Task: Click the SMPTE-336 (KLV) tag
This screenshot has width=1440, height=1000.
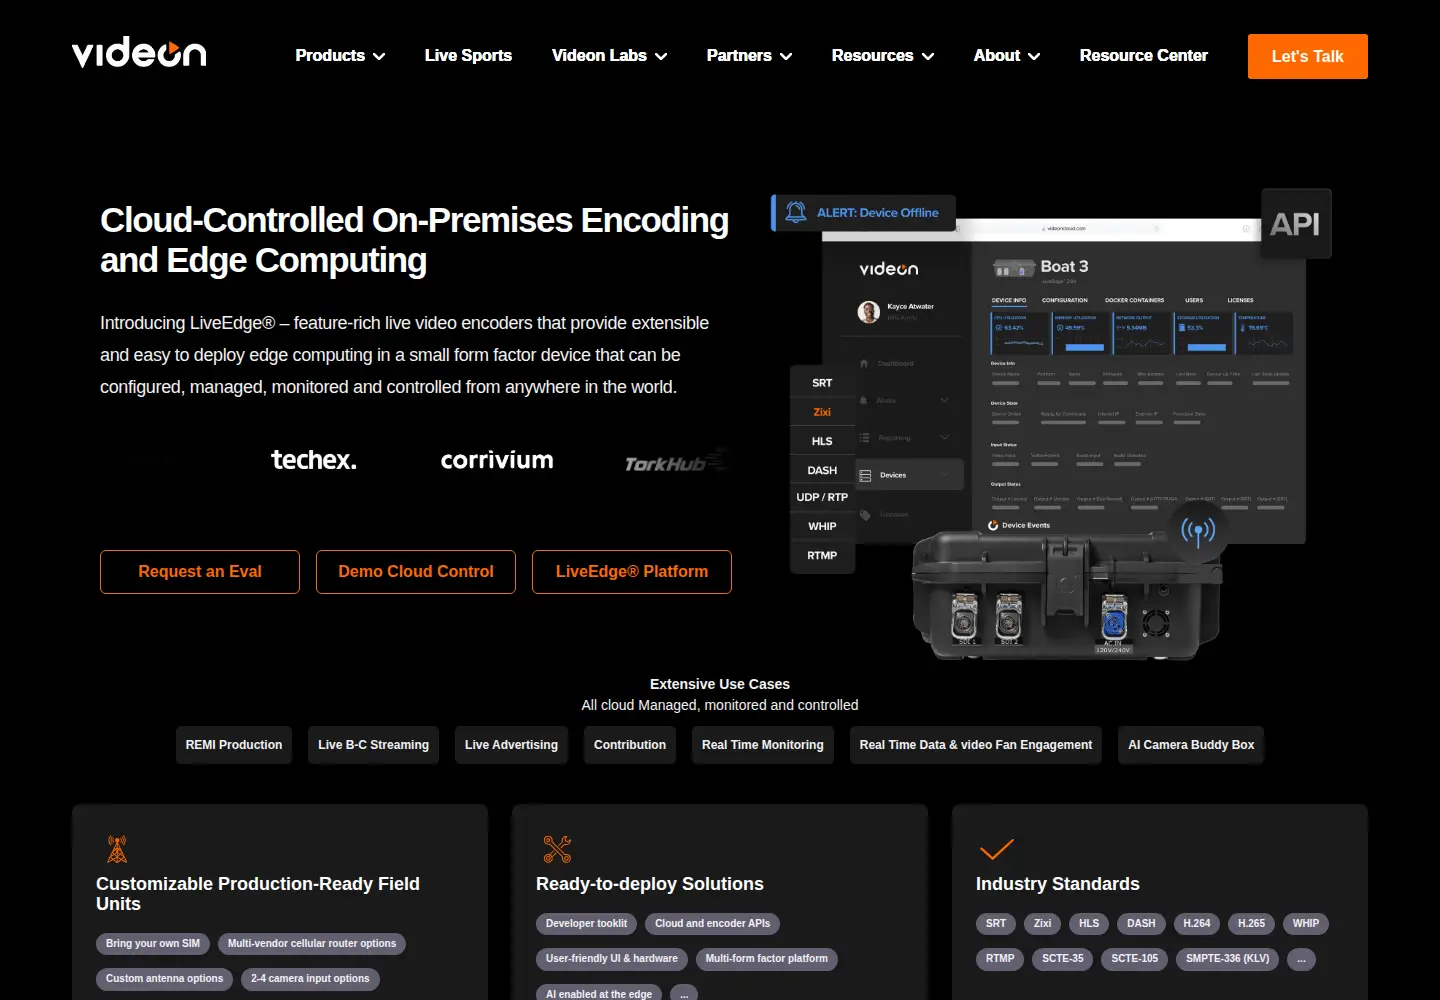Action: click(1228, 959)
